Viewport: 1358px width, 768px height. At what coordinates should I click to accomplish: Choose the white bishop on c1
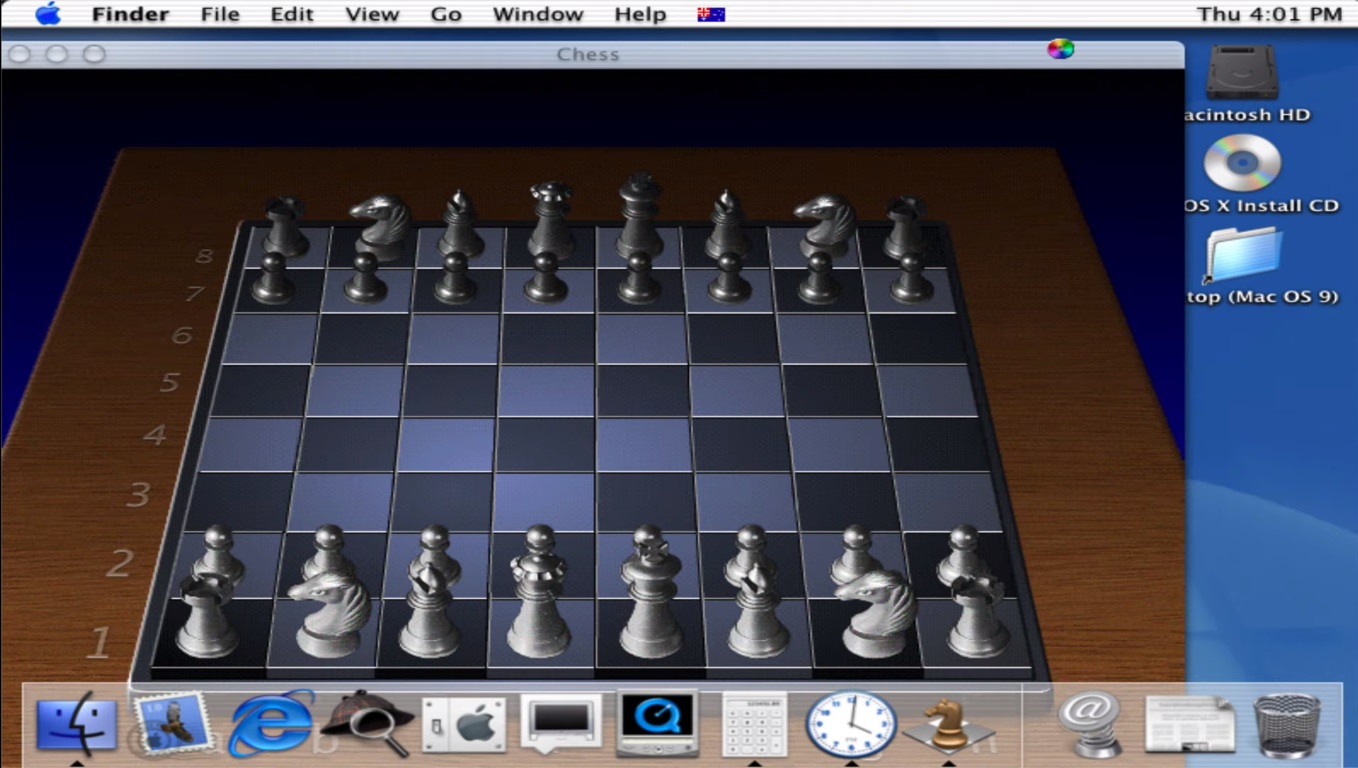pos(430,610)
